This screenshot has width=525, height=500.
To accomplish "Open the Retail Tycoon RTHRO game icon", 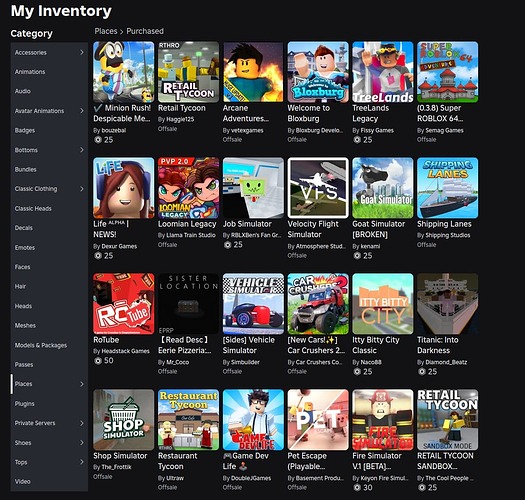I will point(188,72).
